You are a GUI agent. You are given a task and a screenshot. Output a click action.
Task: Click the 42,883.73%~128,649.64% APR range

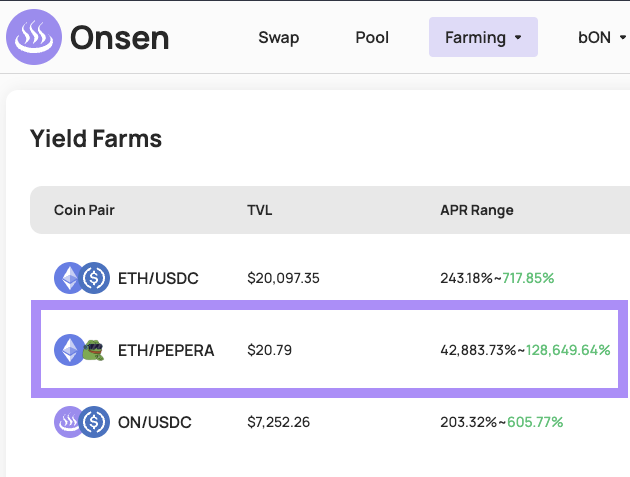526,350
